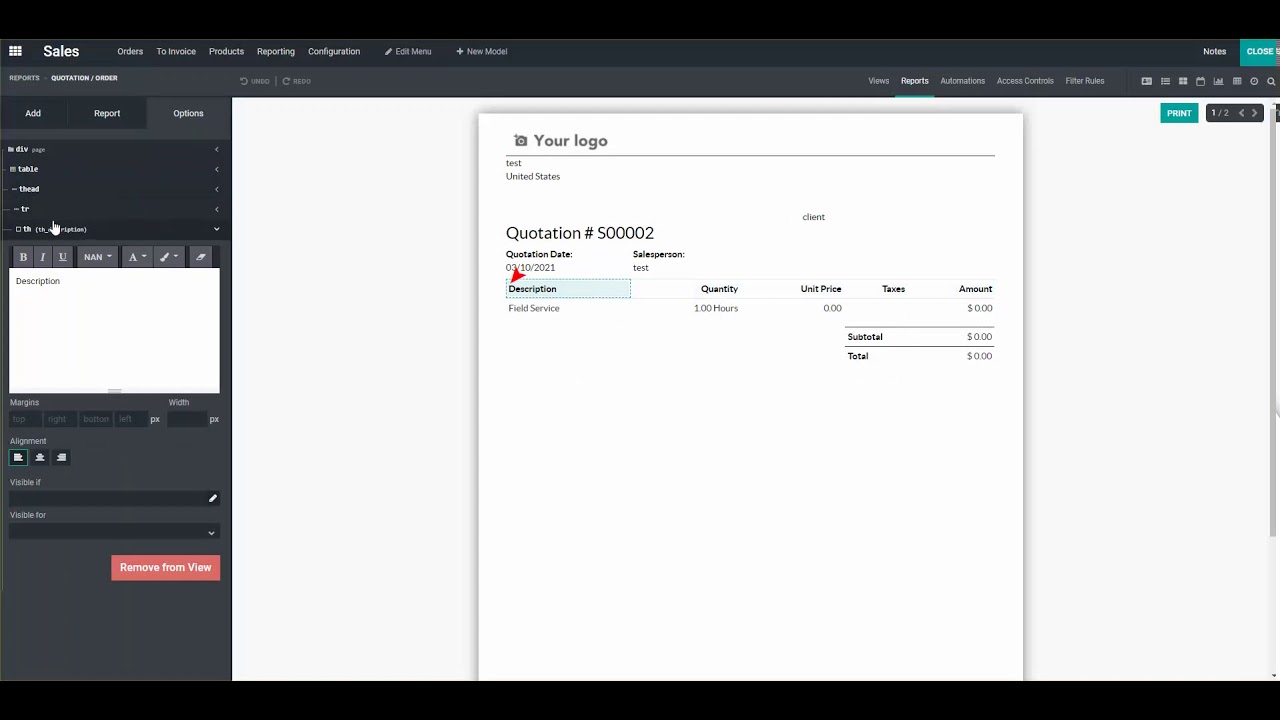Toggle italic text formatting
The width and height of the screenshot is (1280, 720).
click(x=42, y=257)
